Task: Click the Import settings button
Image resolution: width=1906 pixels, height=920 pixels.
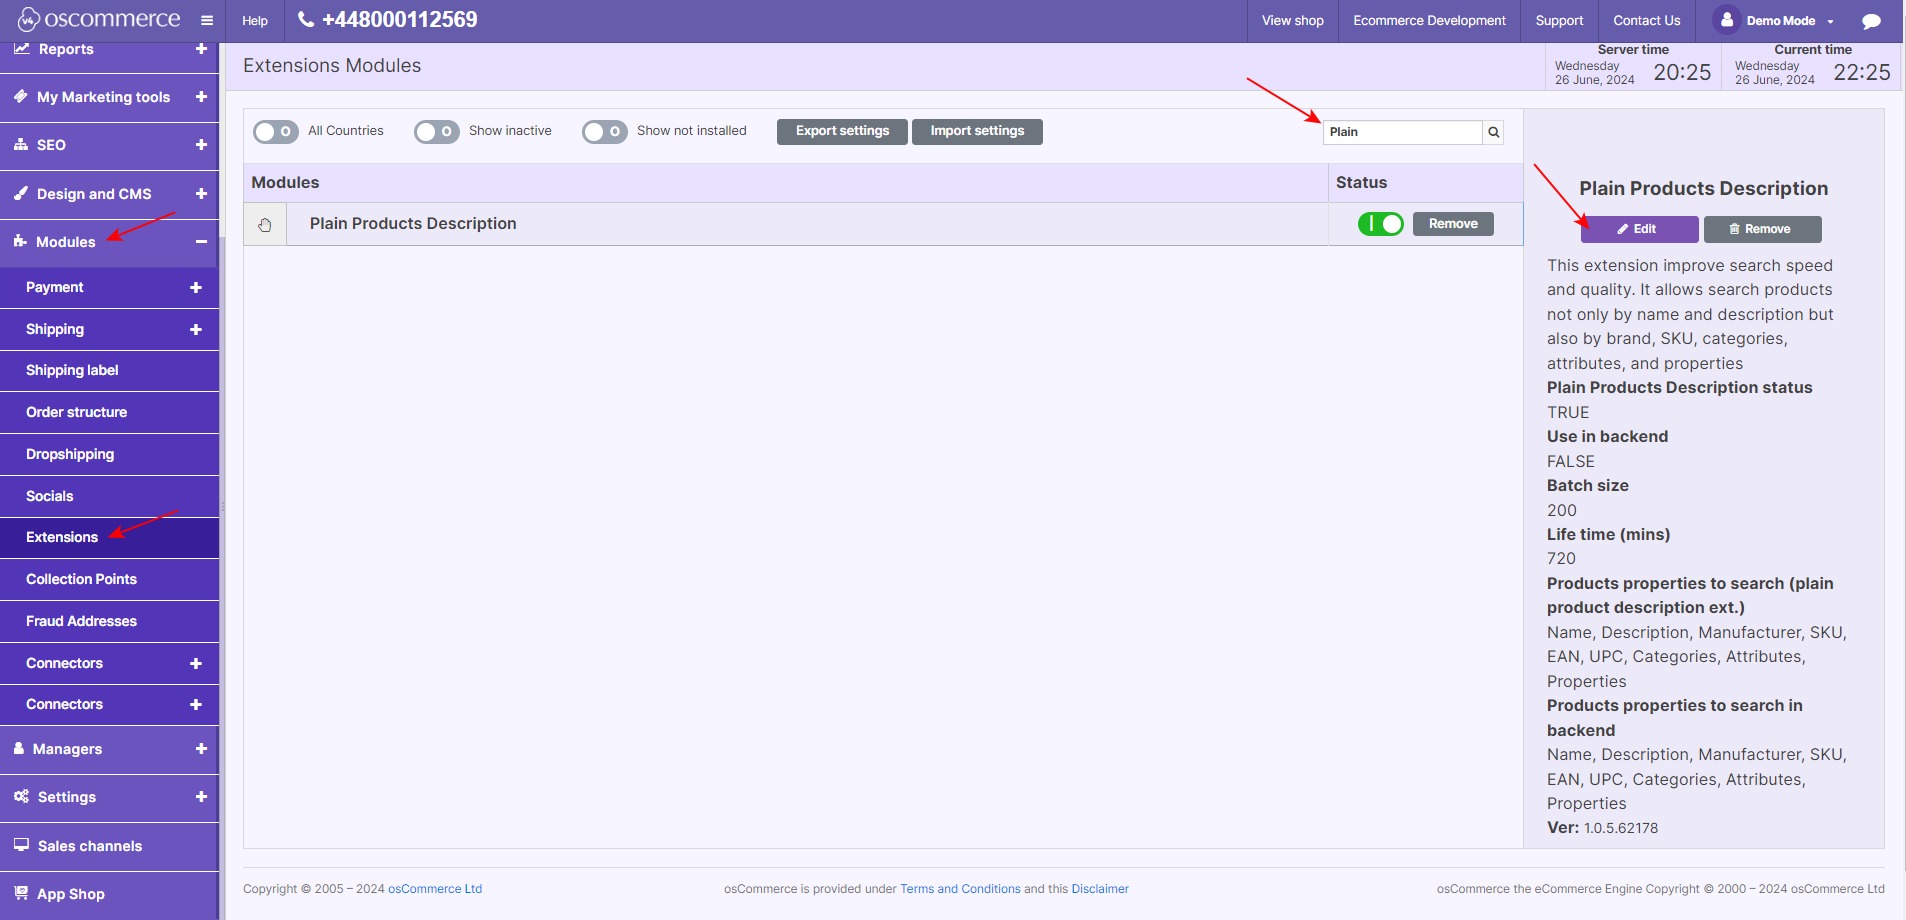Action: click(x=977, y=131)
